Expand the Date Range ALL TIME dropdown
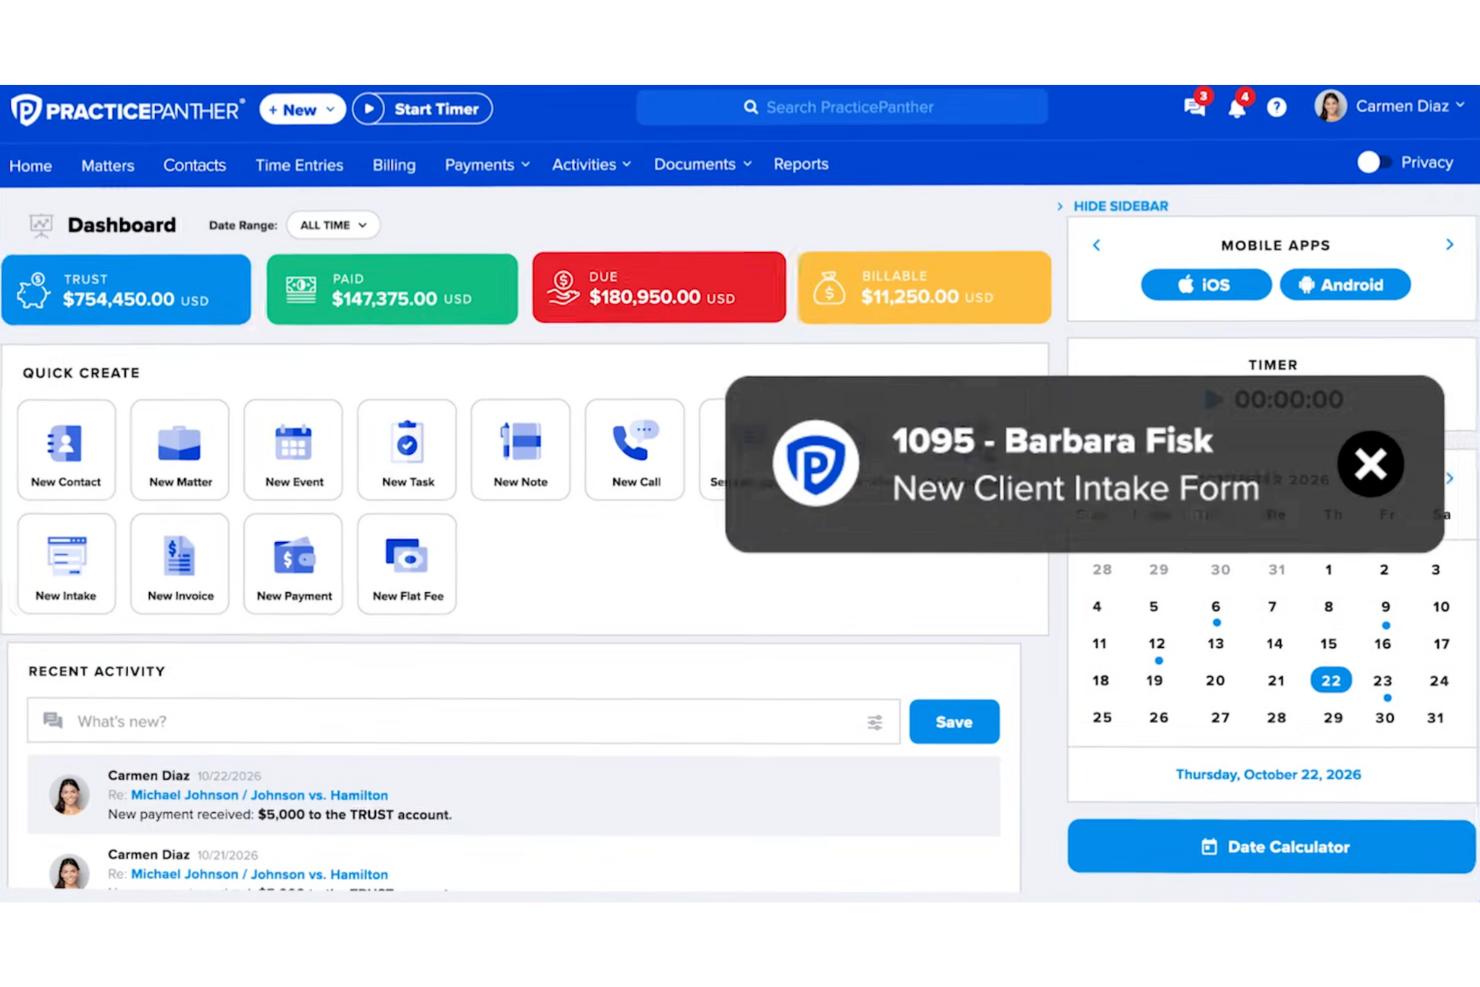Screen dimensions: 1480x987 pyautogui.click(x=332, y=224)
